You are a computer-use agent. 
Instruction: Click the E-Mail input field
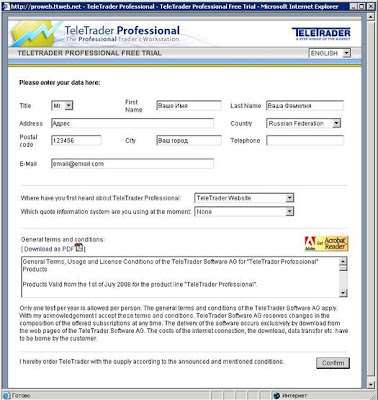(132, 164)
